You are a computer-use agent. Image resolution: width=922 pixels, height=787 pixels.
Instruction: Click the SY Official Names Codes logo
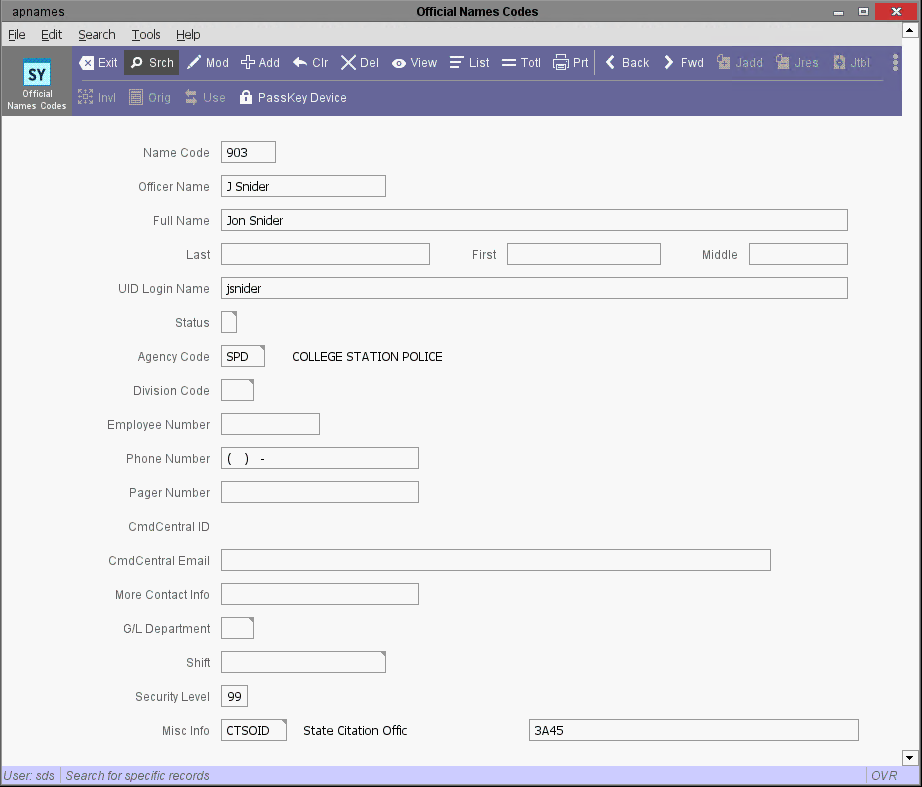click(x=37, y=83)
